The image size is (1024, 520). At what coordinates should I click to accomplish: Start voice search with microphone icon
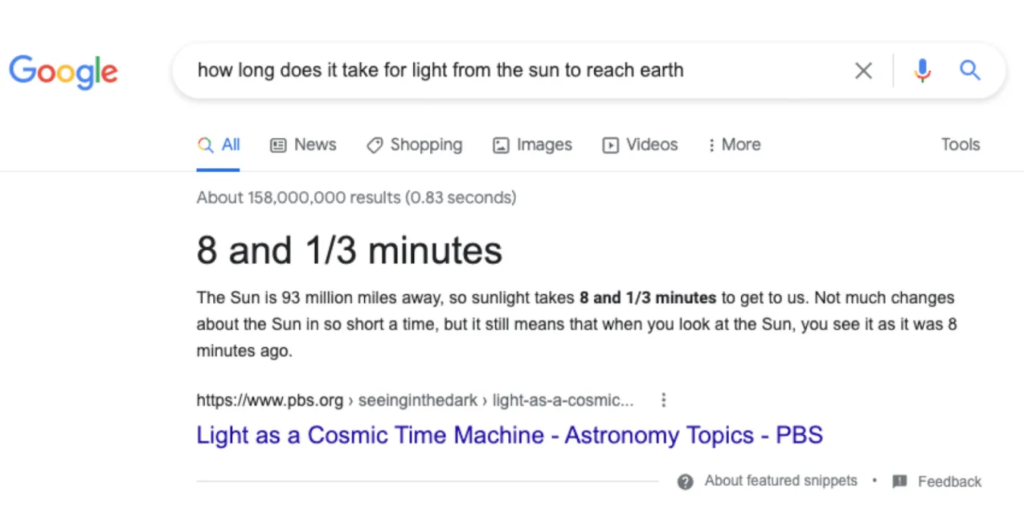922,70
